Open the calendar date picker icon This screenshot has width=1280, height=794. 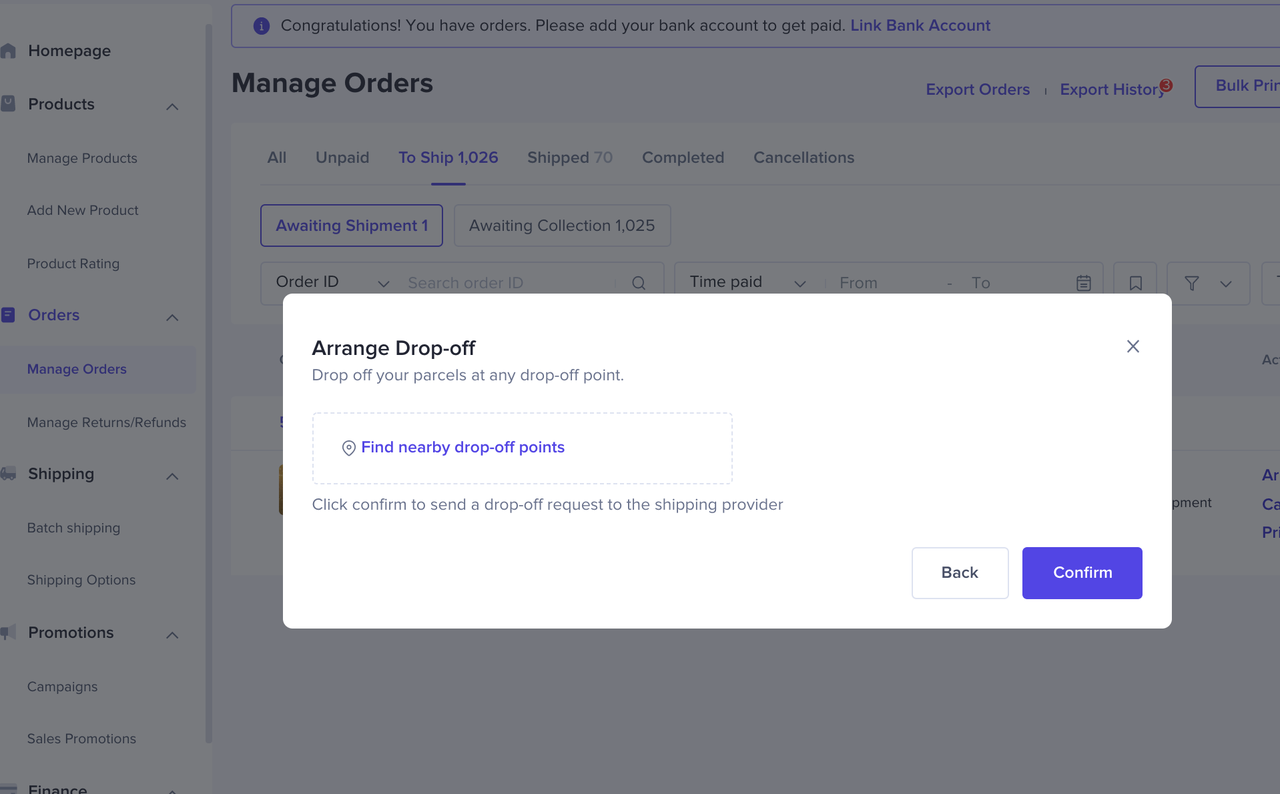click(1083, 283)
